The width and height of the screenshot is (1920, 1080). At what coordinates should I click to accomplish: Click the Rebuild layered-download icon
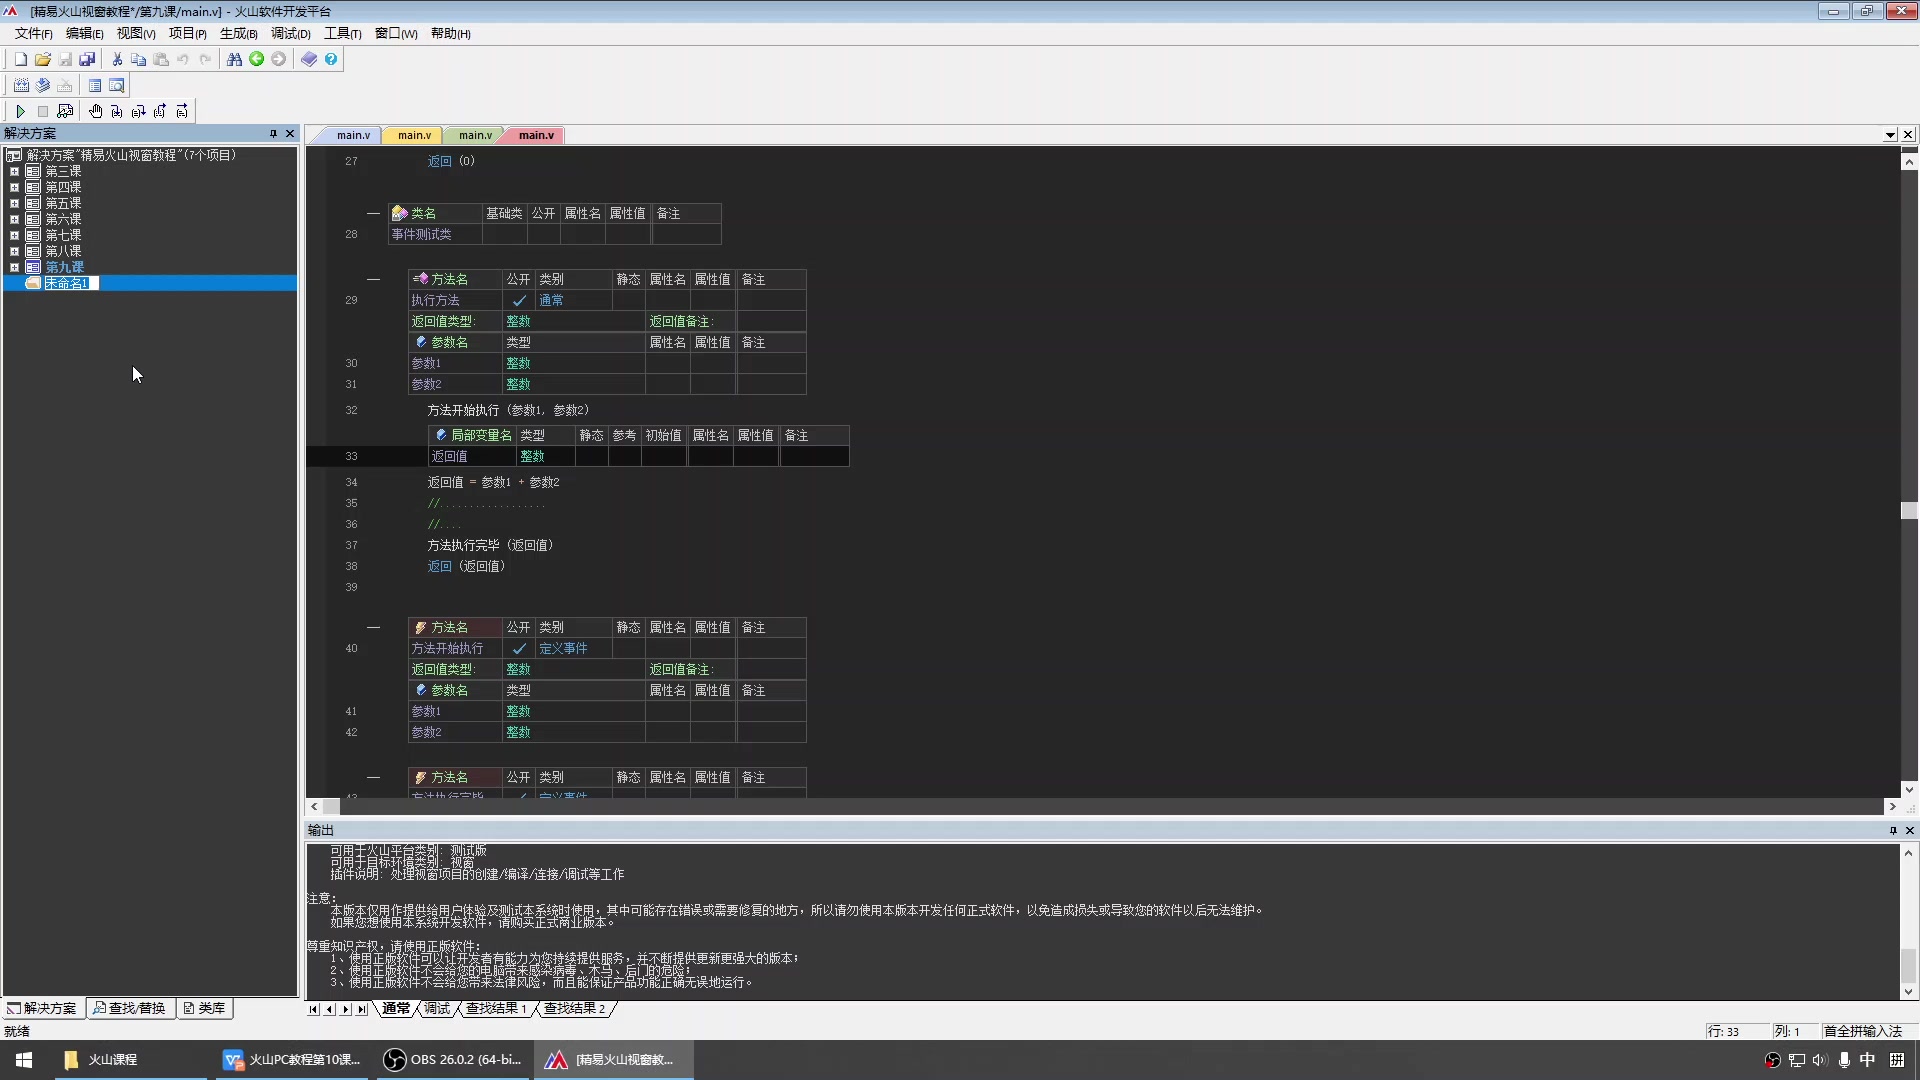pos(43,85)
